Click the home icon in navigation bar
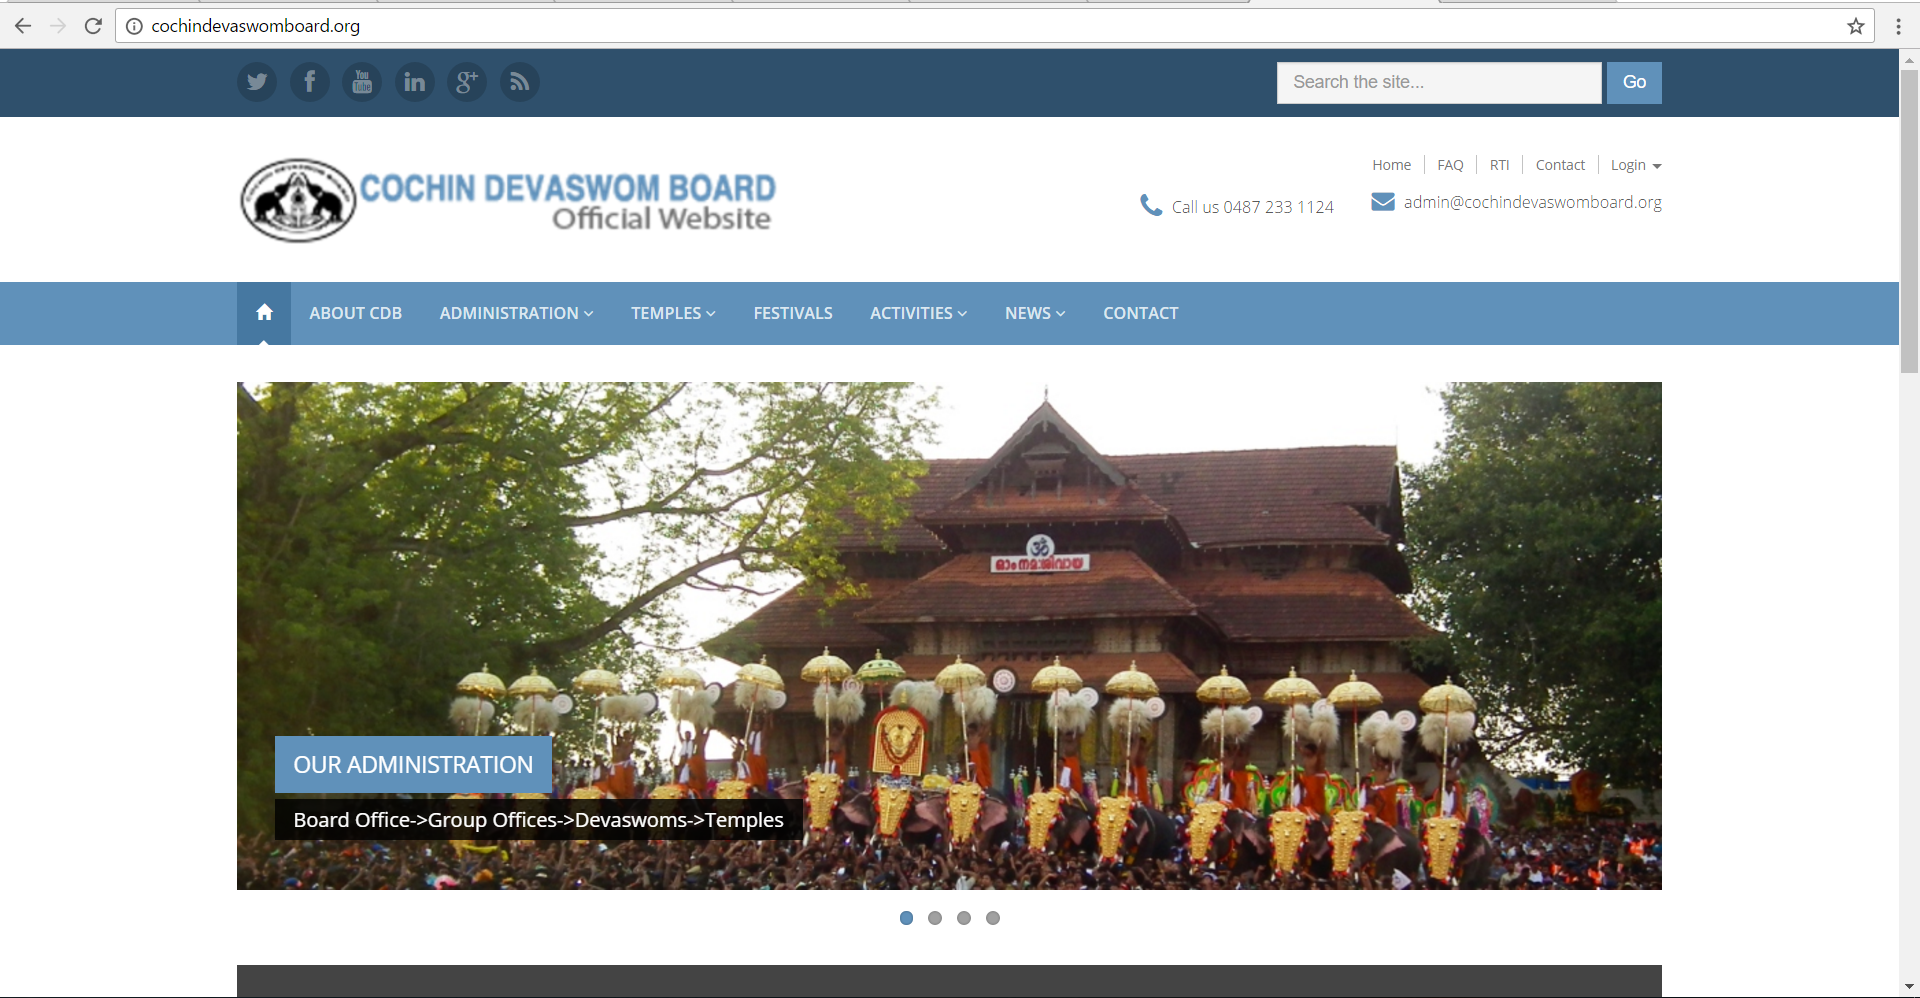Image resolution: width=1920 pixels, height=998 pixels. click(x=264, y=313)
